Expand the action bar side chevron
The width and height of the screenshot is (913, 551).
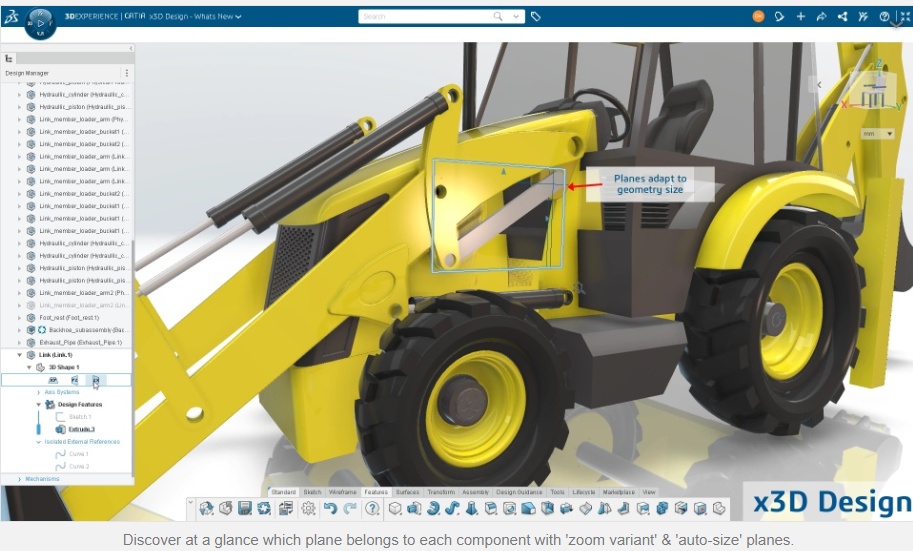click(x=190, y=504)
